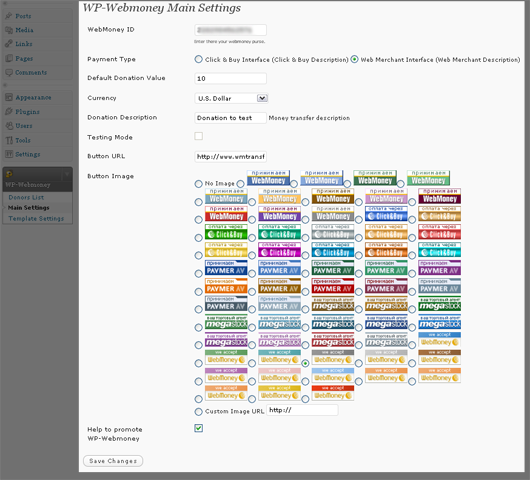The image size is (530, 480).
Task: Select Web Merchant Interface radio button
Action: (x=354, y=59)
